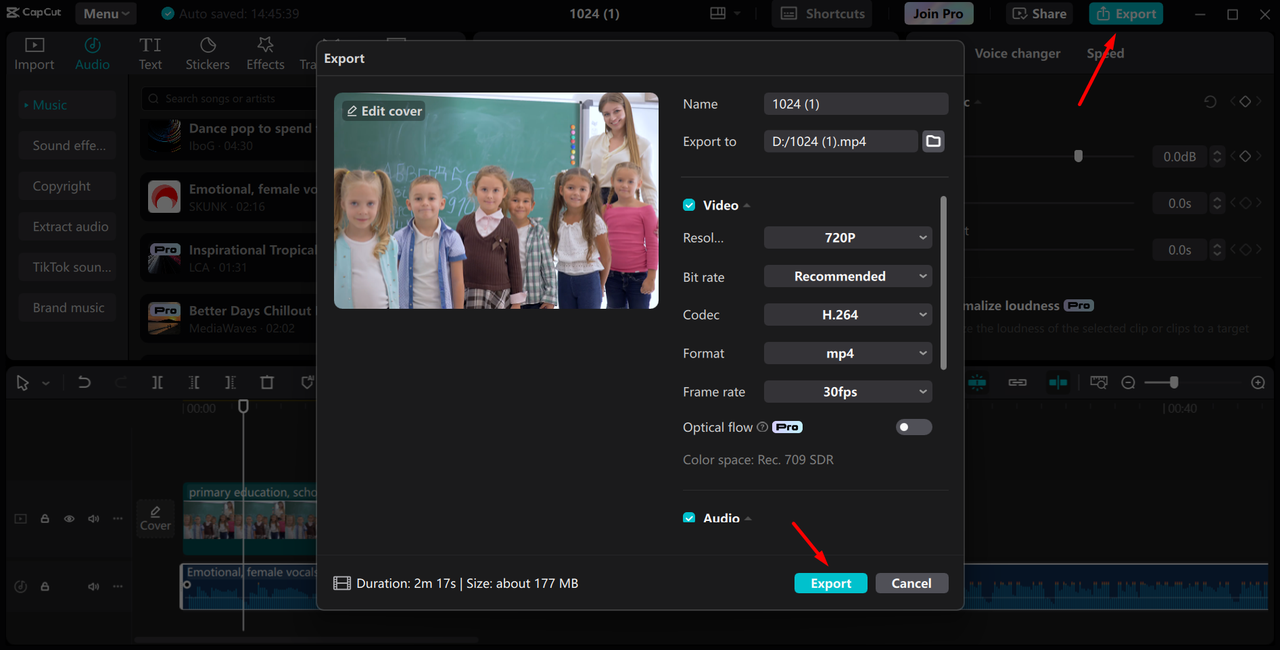Click the volume slider handle

1078,156
